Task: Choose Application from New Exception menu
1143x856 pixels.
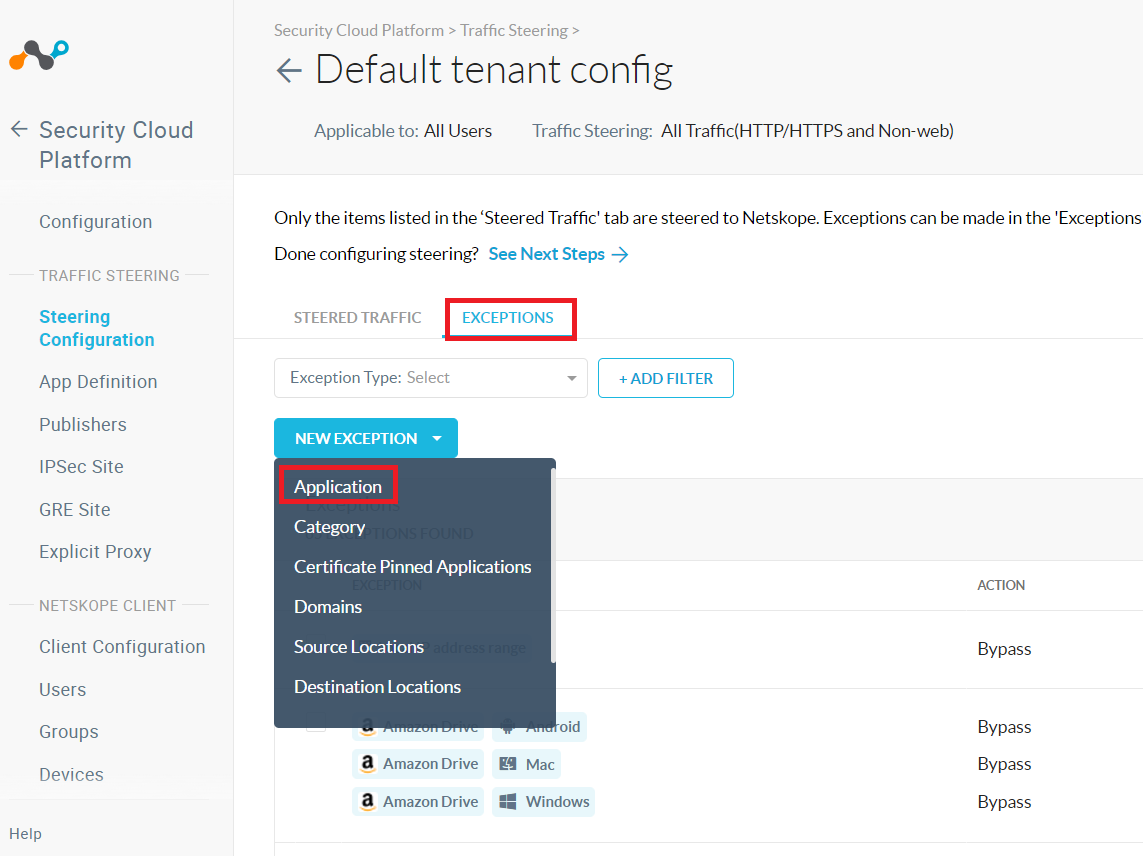Action: point(338,486)
